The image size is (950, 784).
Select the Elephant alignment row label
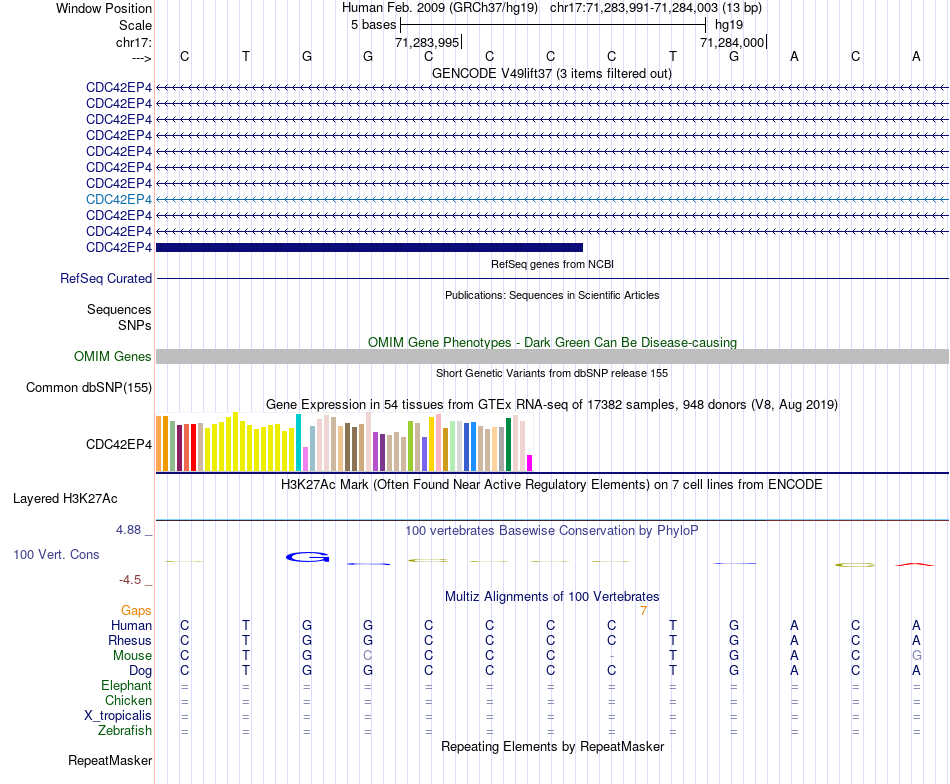(x=126, y=686)
